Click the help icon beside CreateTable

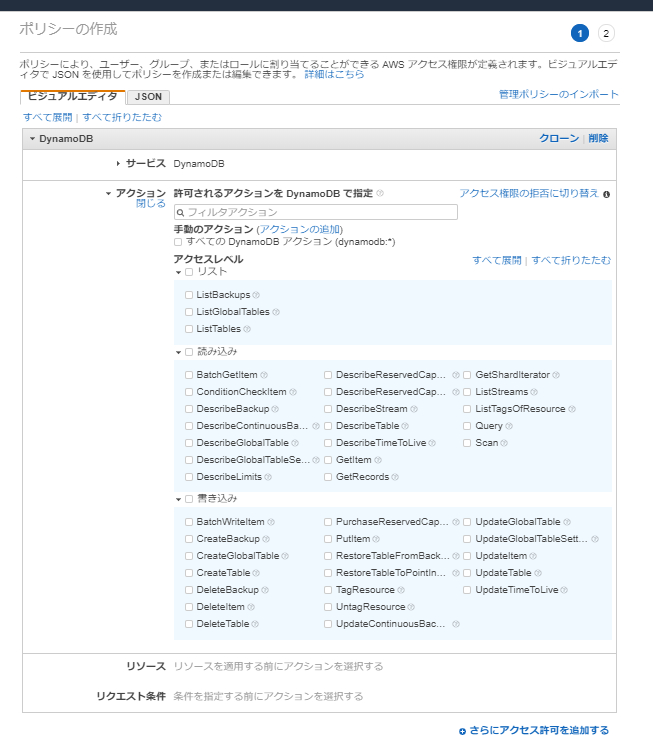[x=256, y=573]
